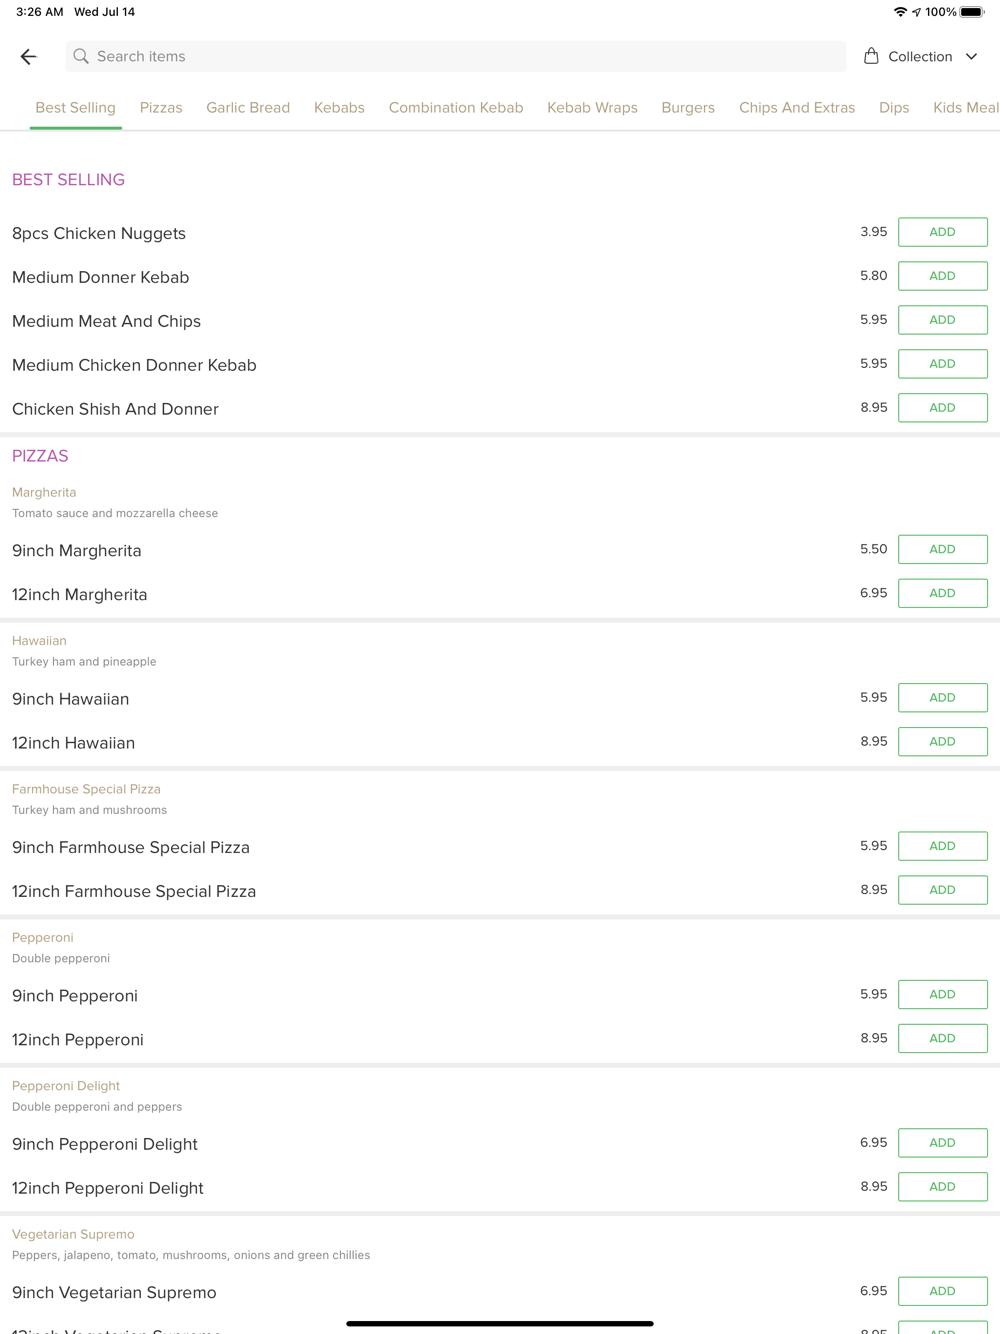Go to Chips And Extras tab
Viewport: 1000px width, 1334px height.
pos(796,108)
